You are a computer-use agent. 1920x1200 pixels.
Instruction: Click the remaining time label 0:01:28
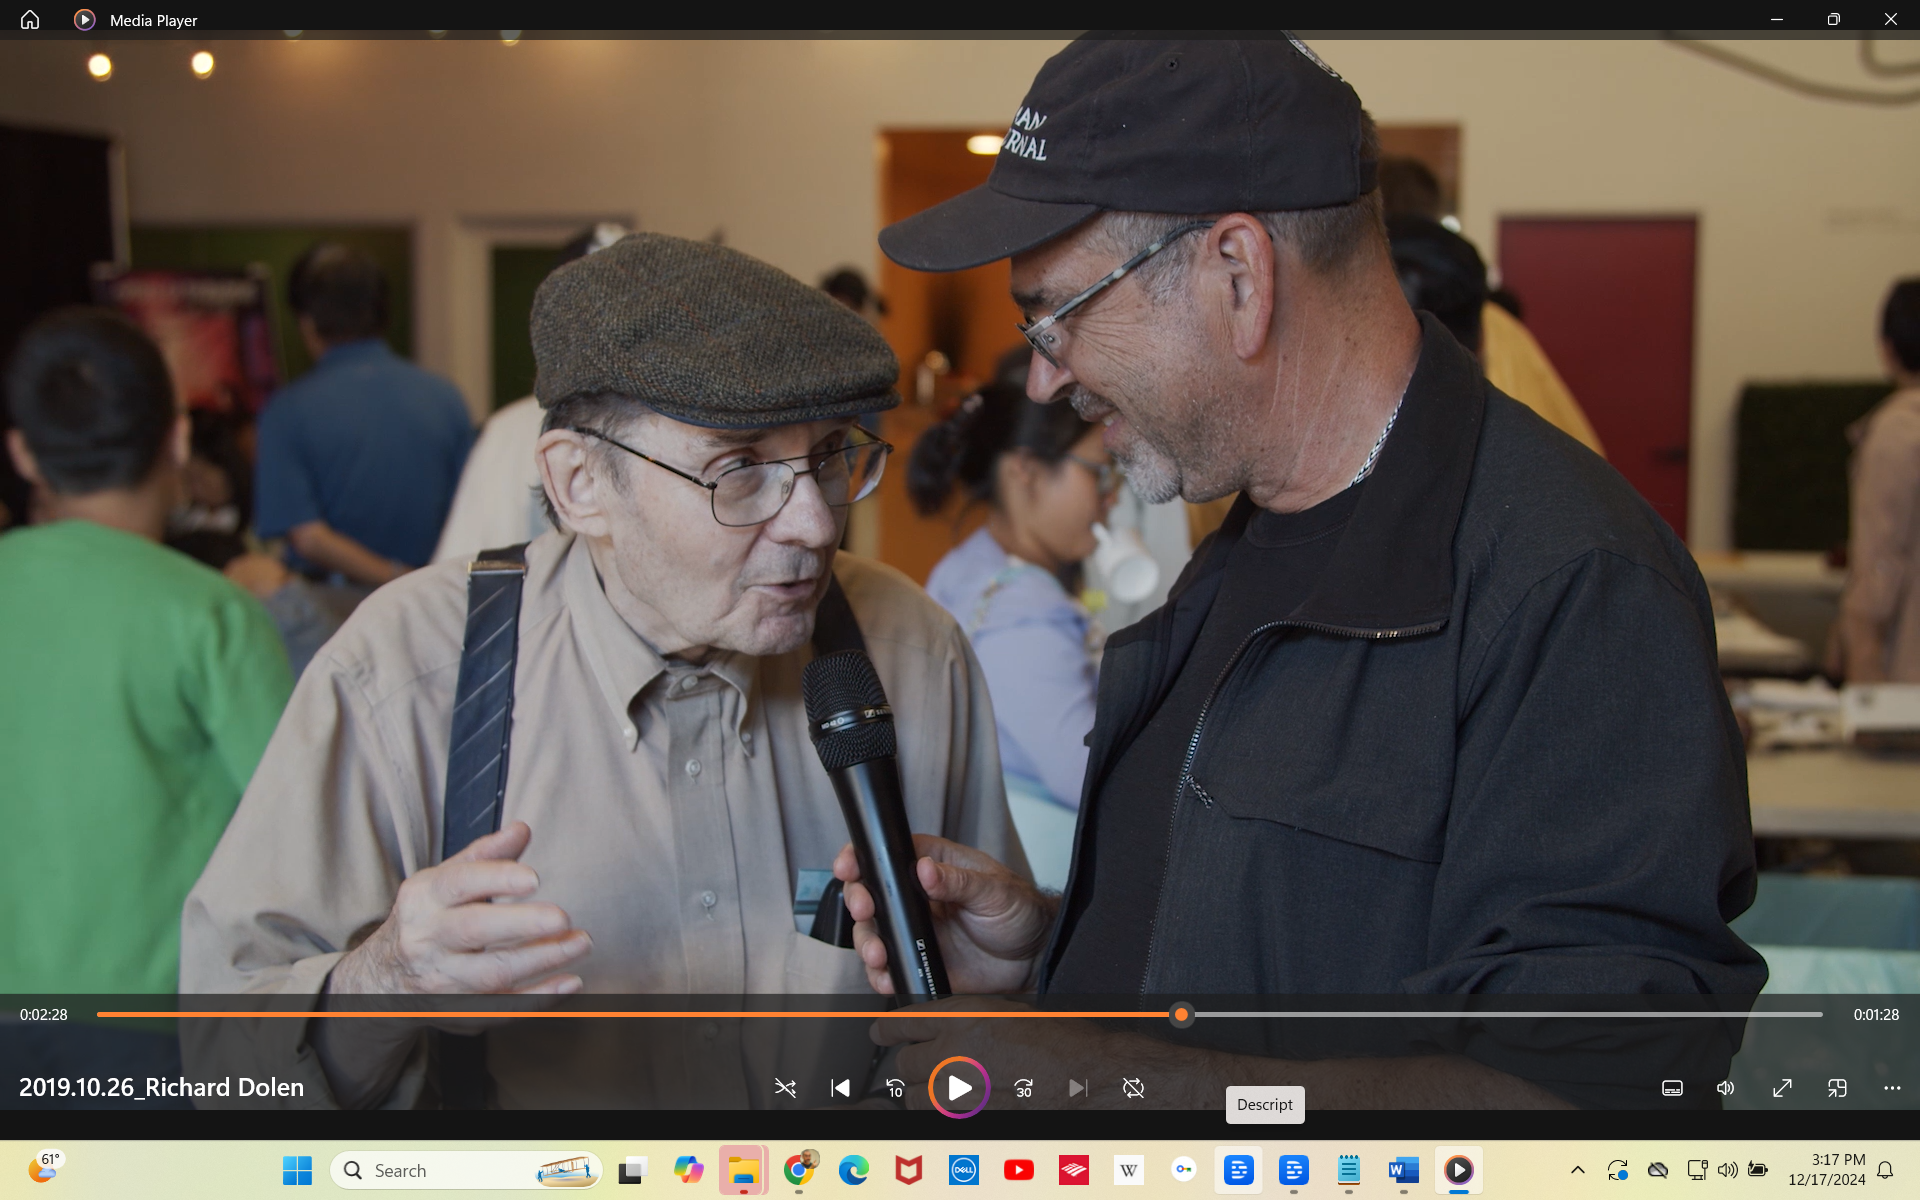pos(1875,1015)
